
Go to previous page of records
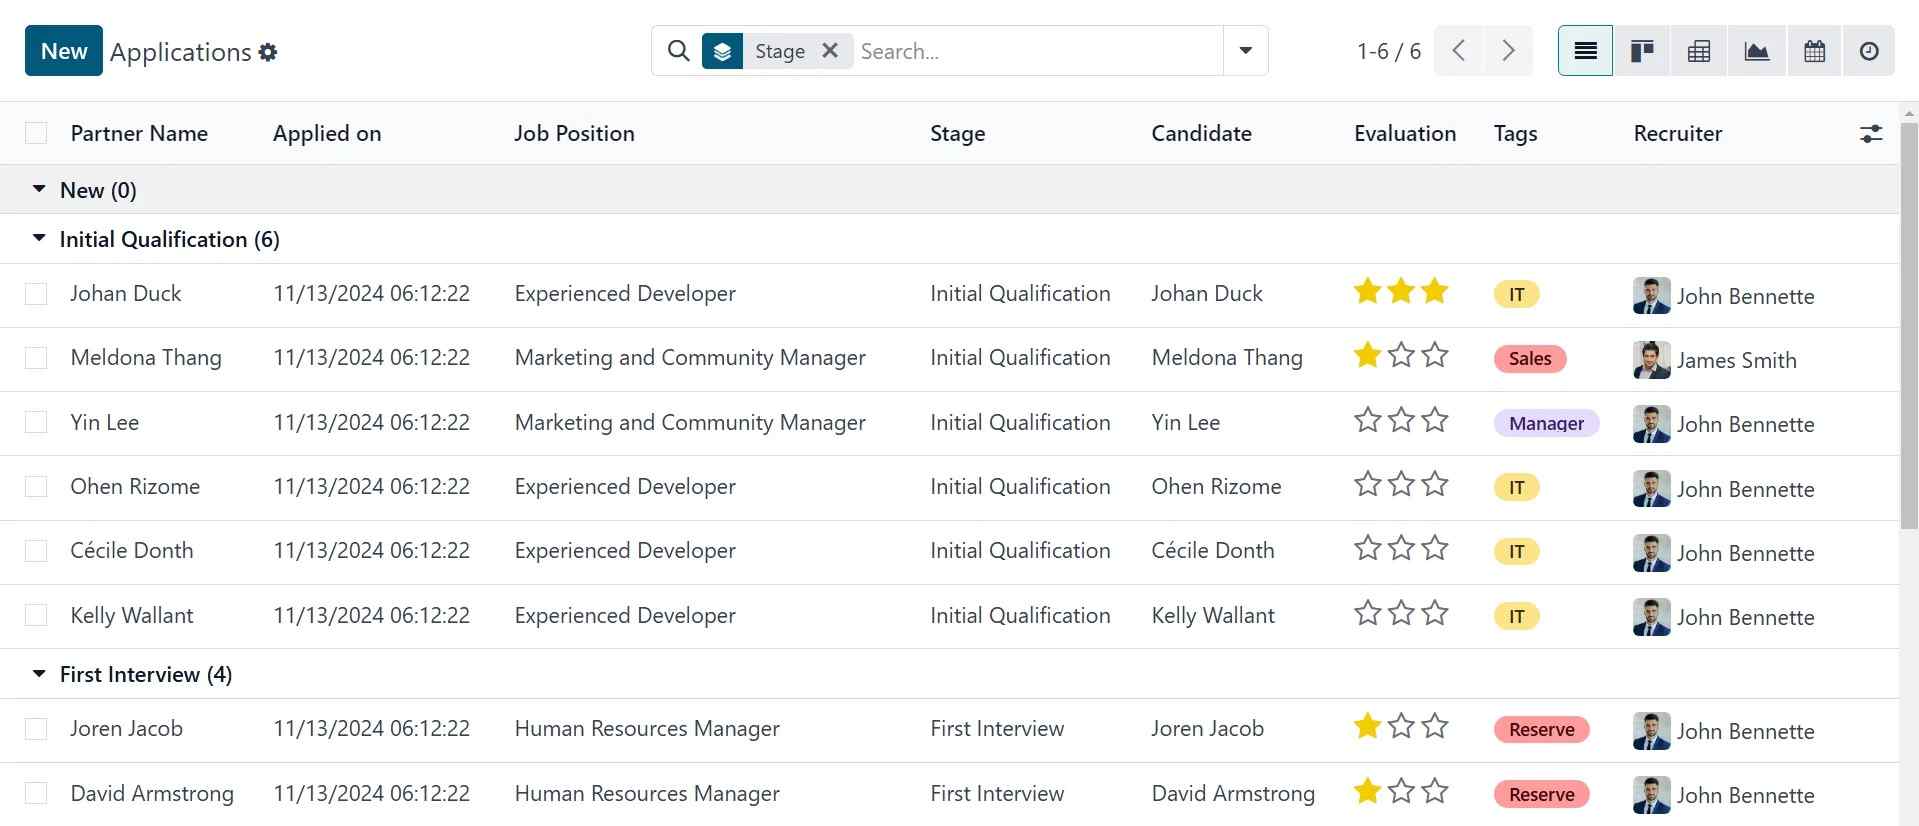point(1458,51)
